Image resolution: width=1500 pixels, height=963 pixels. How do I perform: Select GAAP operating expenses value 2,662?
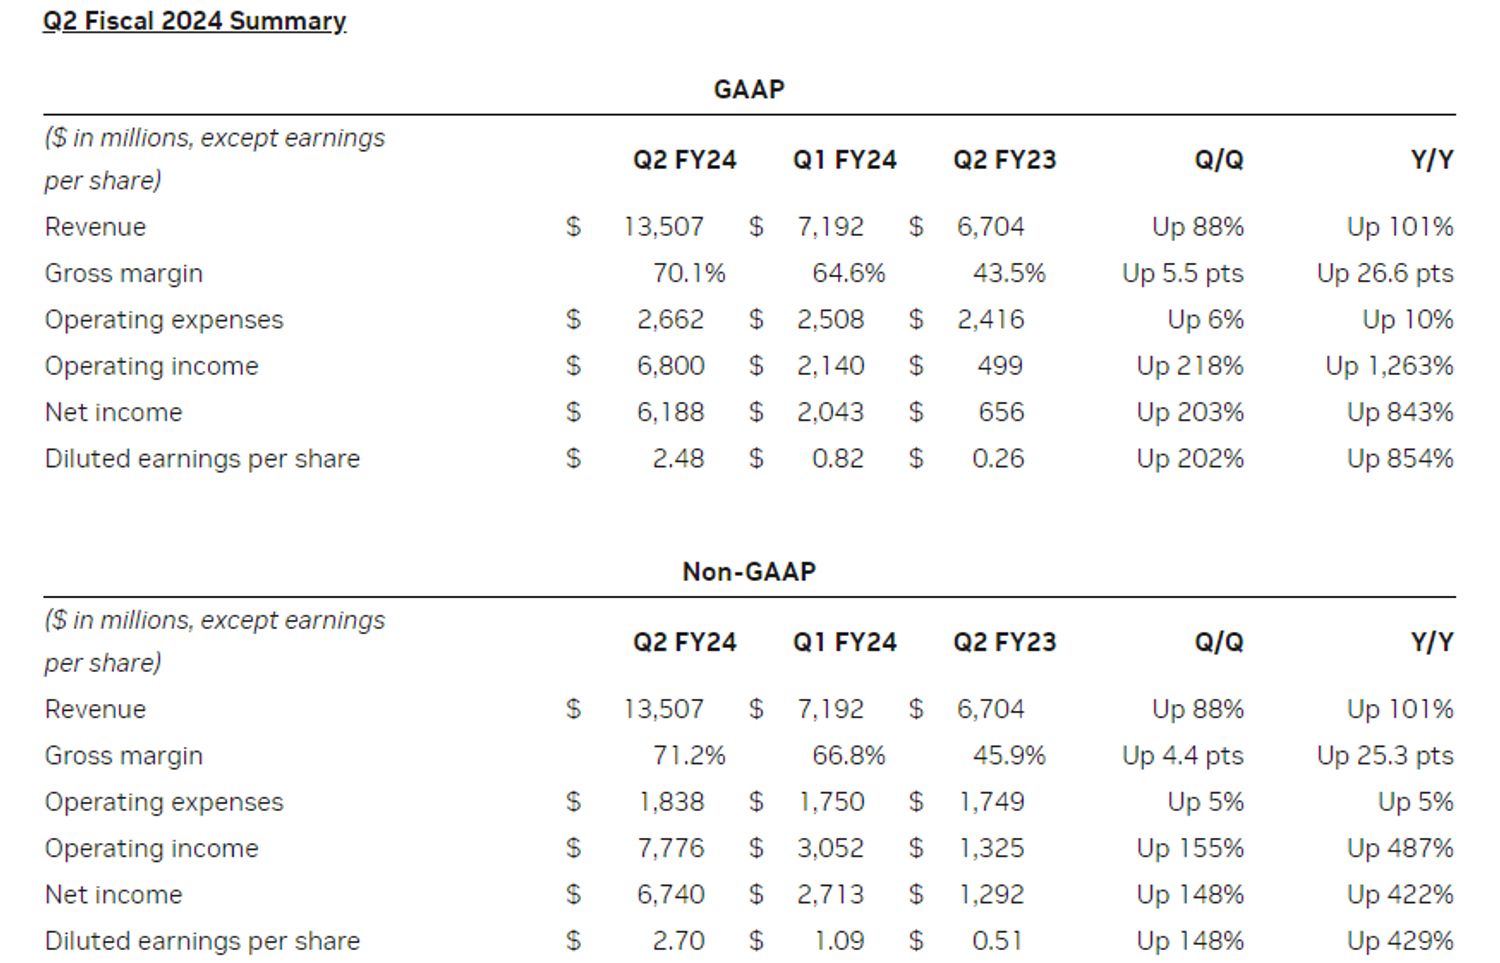(670, 319)
